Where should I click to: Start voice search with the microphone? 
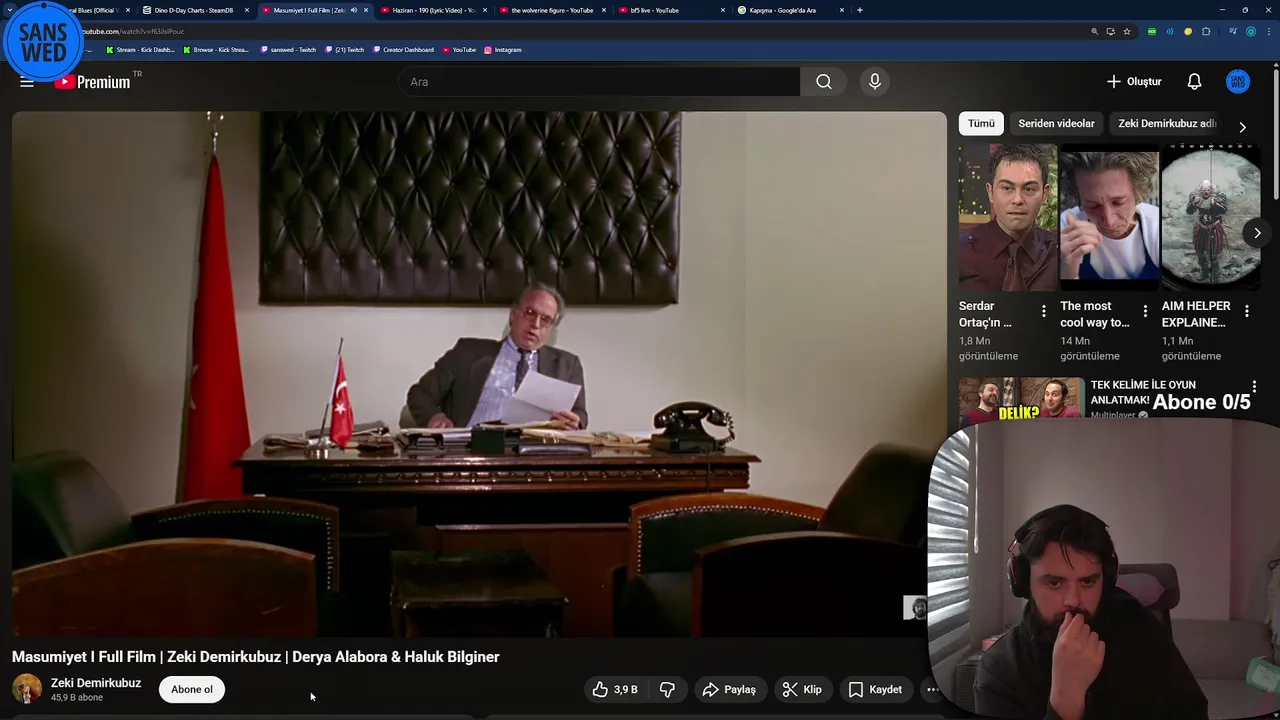pyautogui.click(x=875, y=82)
